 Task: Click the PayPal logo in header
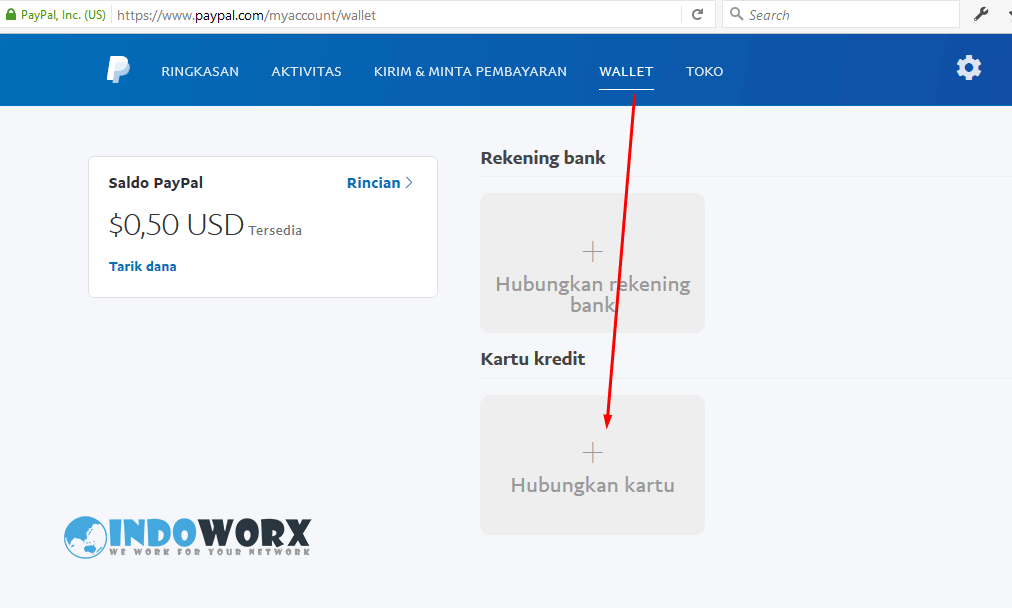click(118, 69)
